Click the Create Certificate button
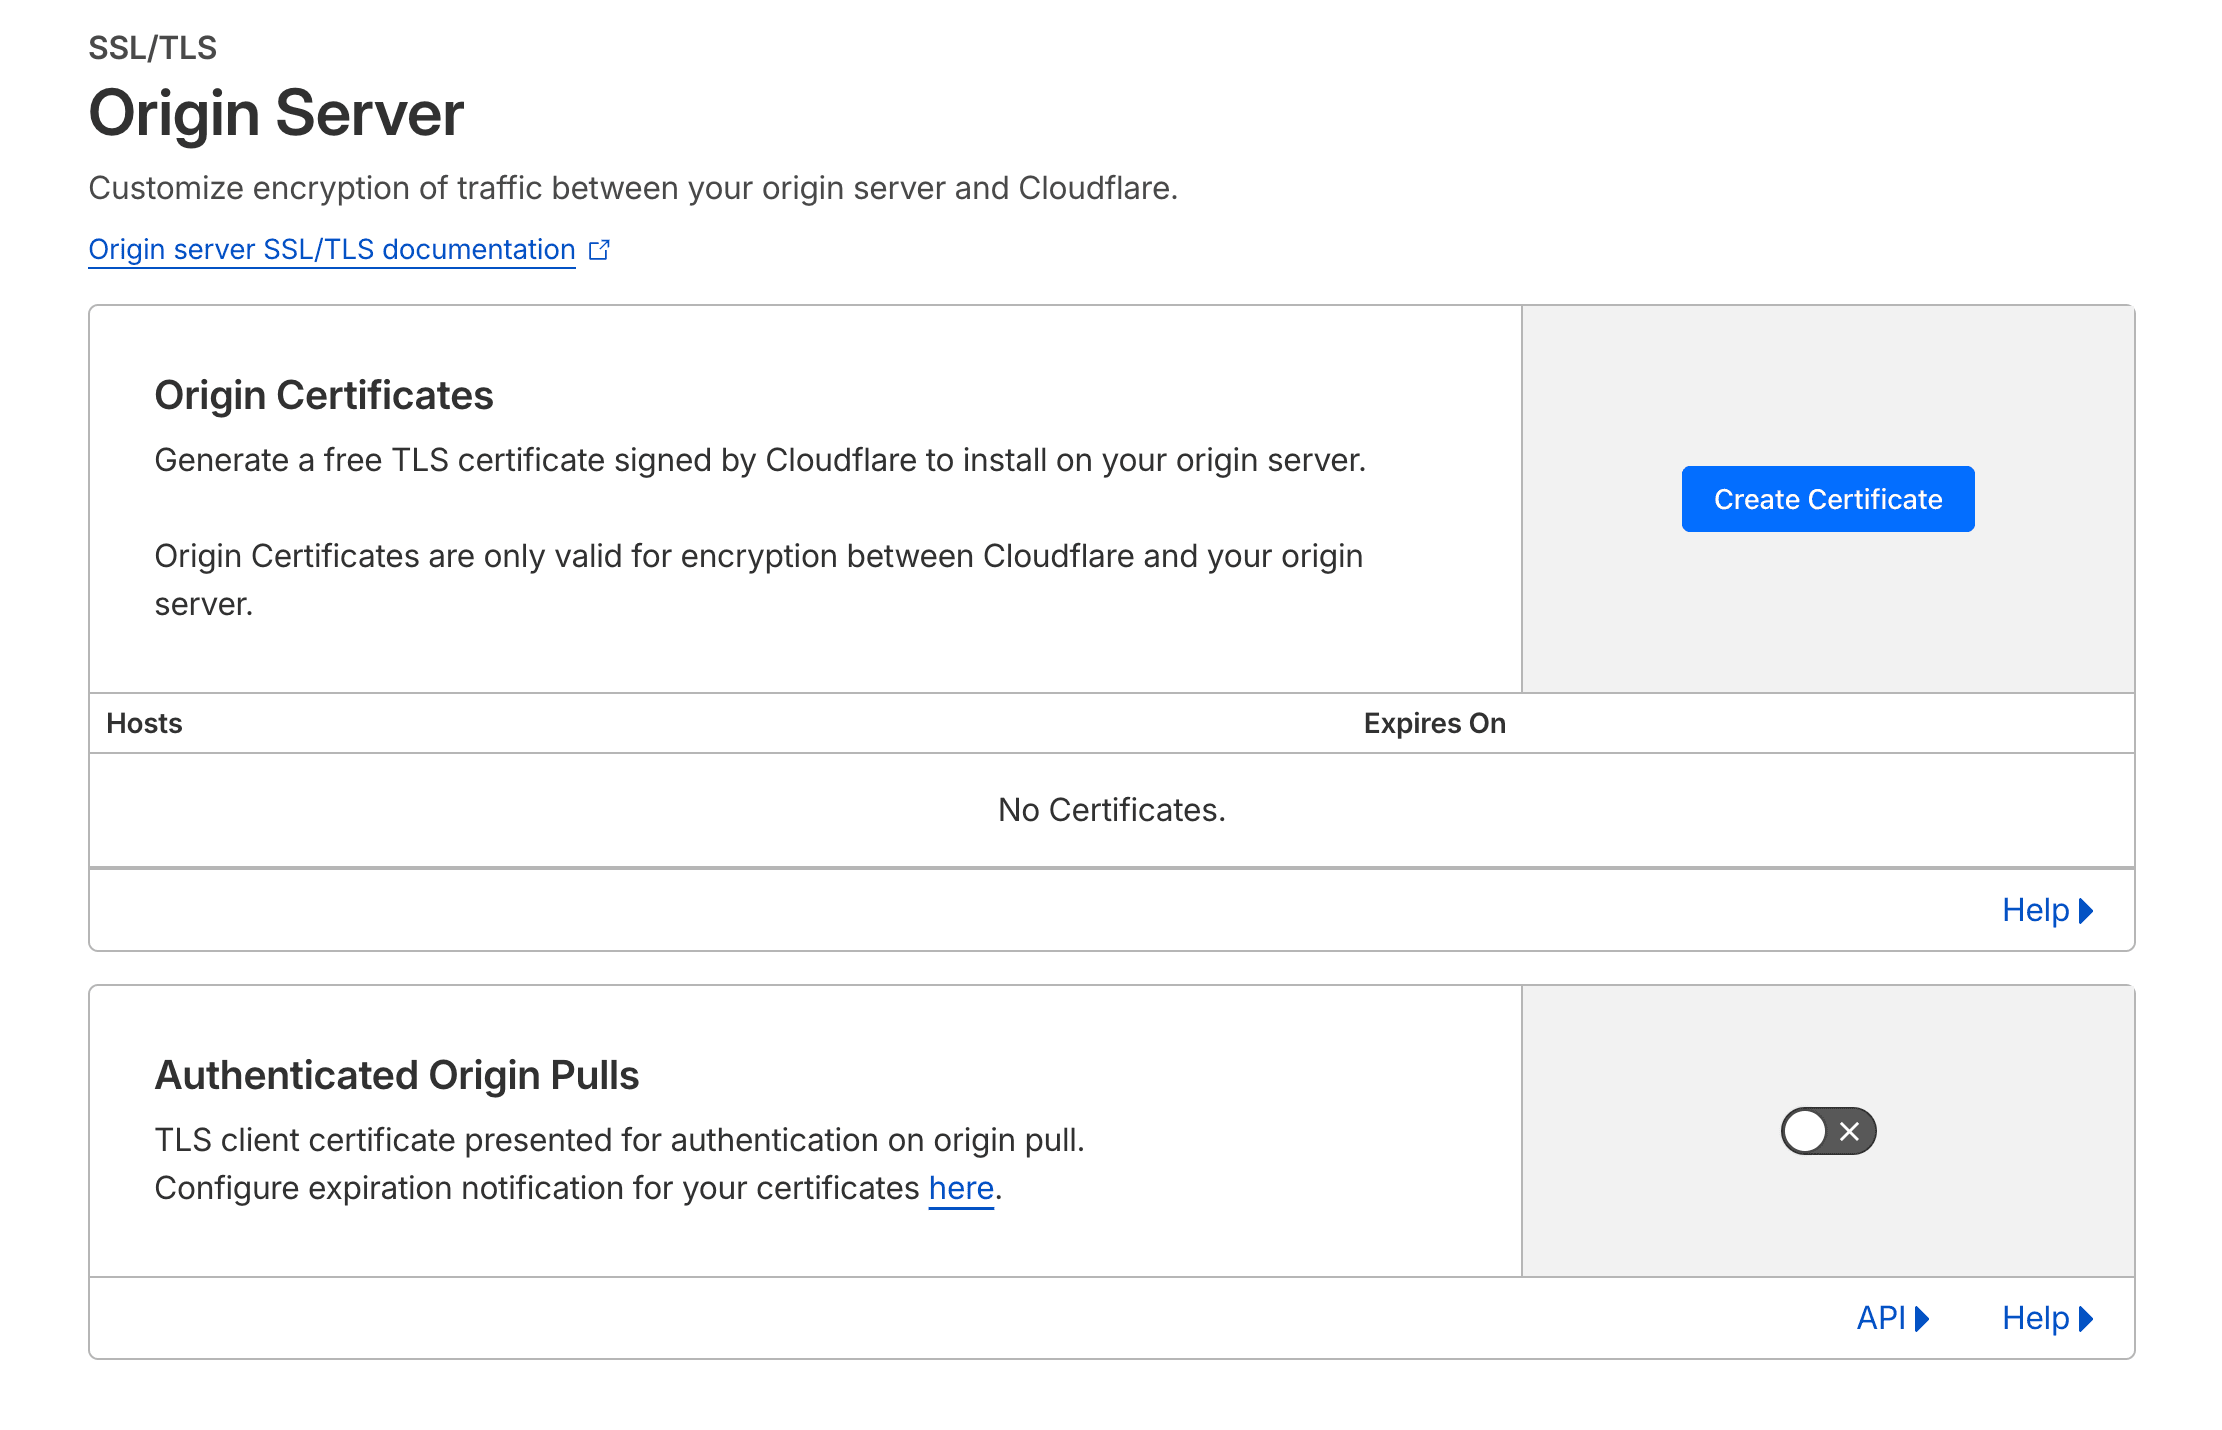The width and height of the screenshot is (2222, 1430). pos(1827,498)
